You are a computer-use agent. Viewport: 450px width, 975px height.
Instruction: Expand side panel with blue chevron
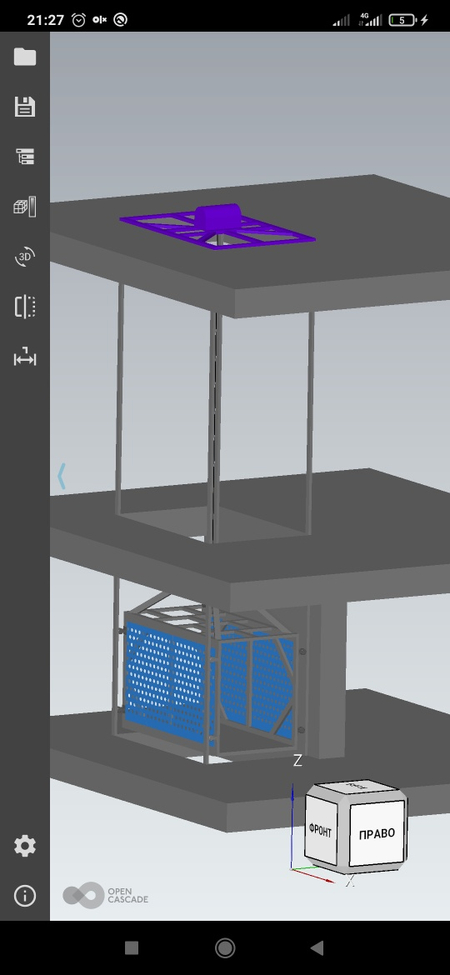pos(61,476)
